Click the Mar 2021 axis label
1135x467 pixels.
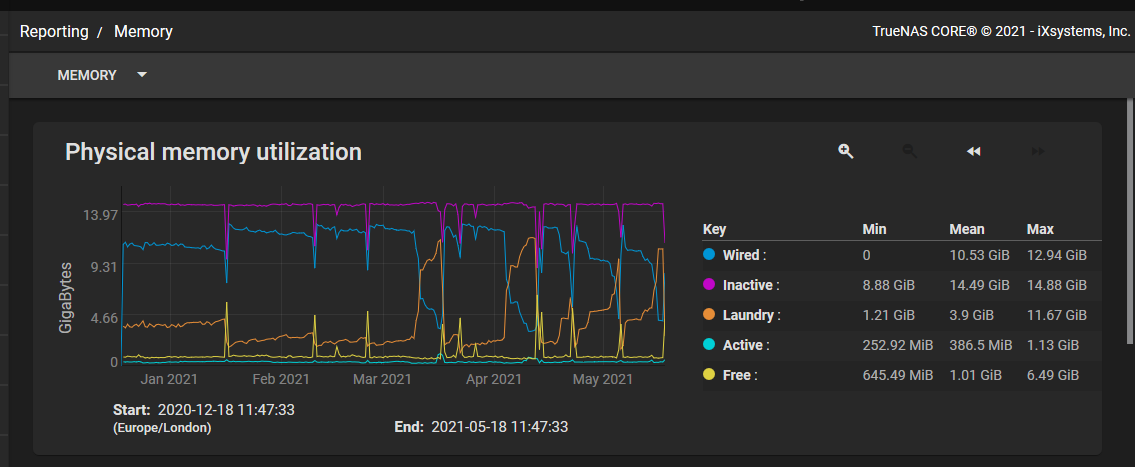(x=383, y=379)
